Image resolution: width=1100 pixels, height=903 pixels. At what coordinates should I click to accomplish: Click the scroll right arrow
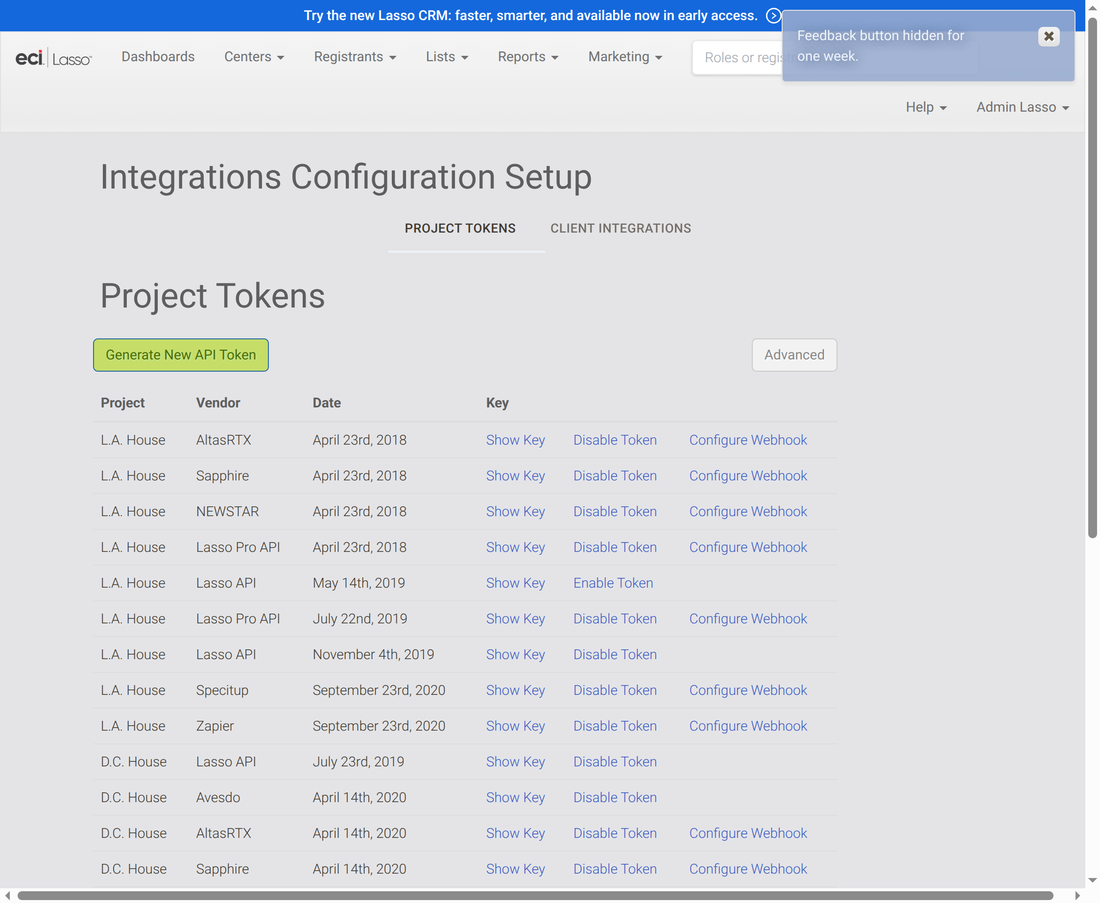point(1078,896)
